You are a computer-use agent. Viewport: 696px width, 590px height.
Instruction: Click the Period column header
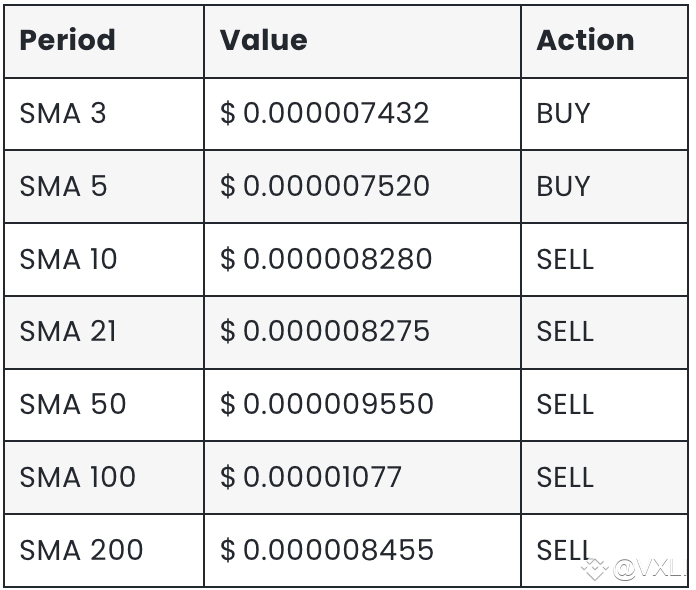coord(67,40)
